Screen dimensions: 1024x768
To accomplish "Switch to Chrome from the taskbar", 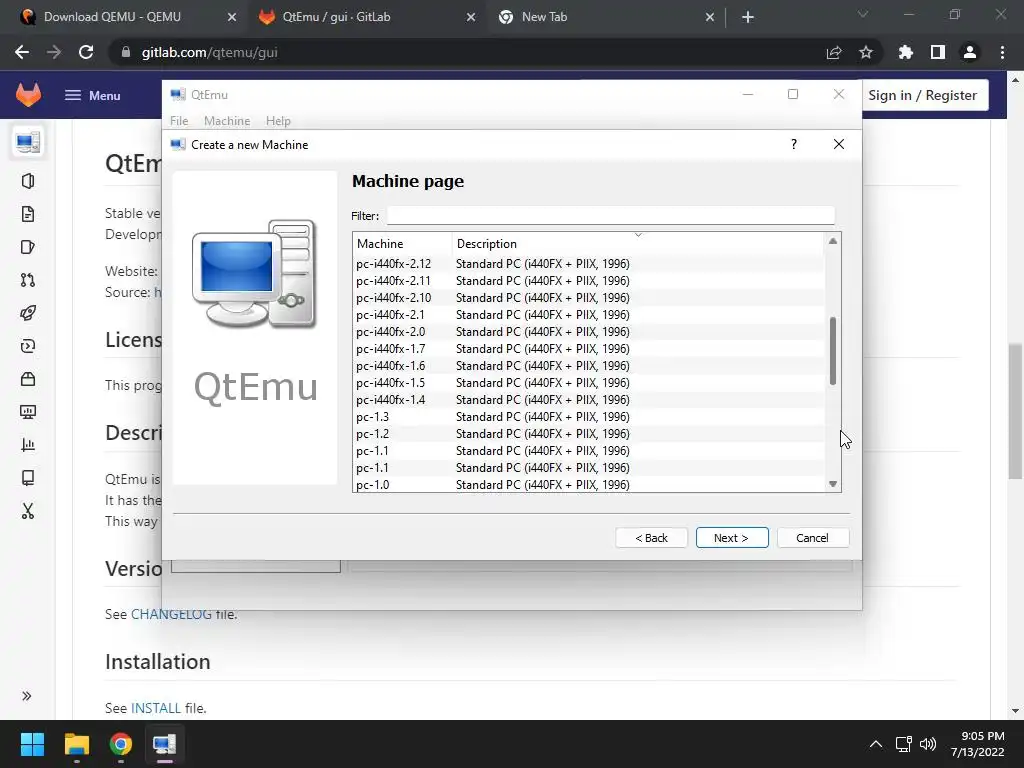I will [x=121, y=744].
